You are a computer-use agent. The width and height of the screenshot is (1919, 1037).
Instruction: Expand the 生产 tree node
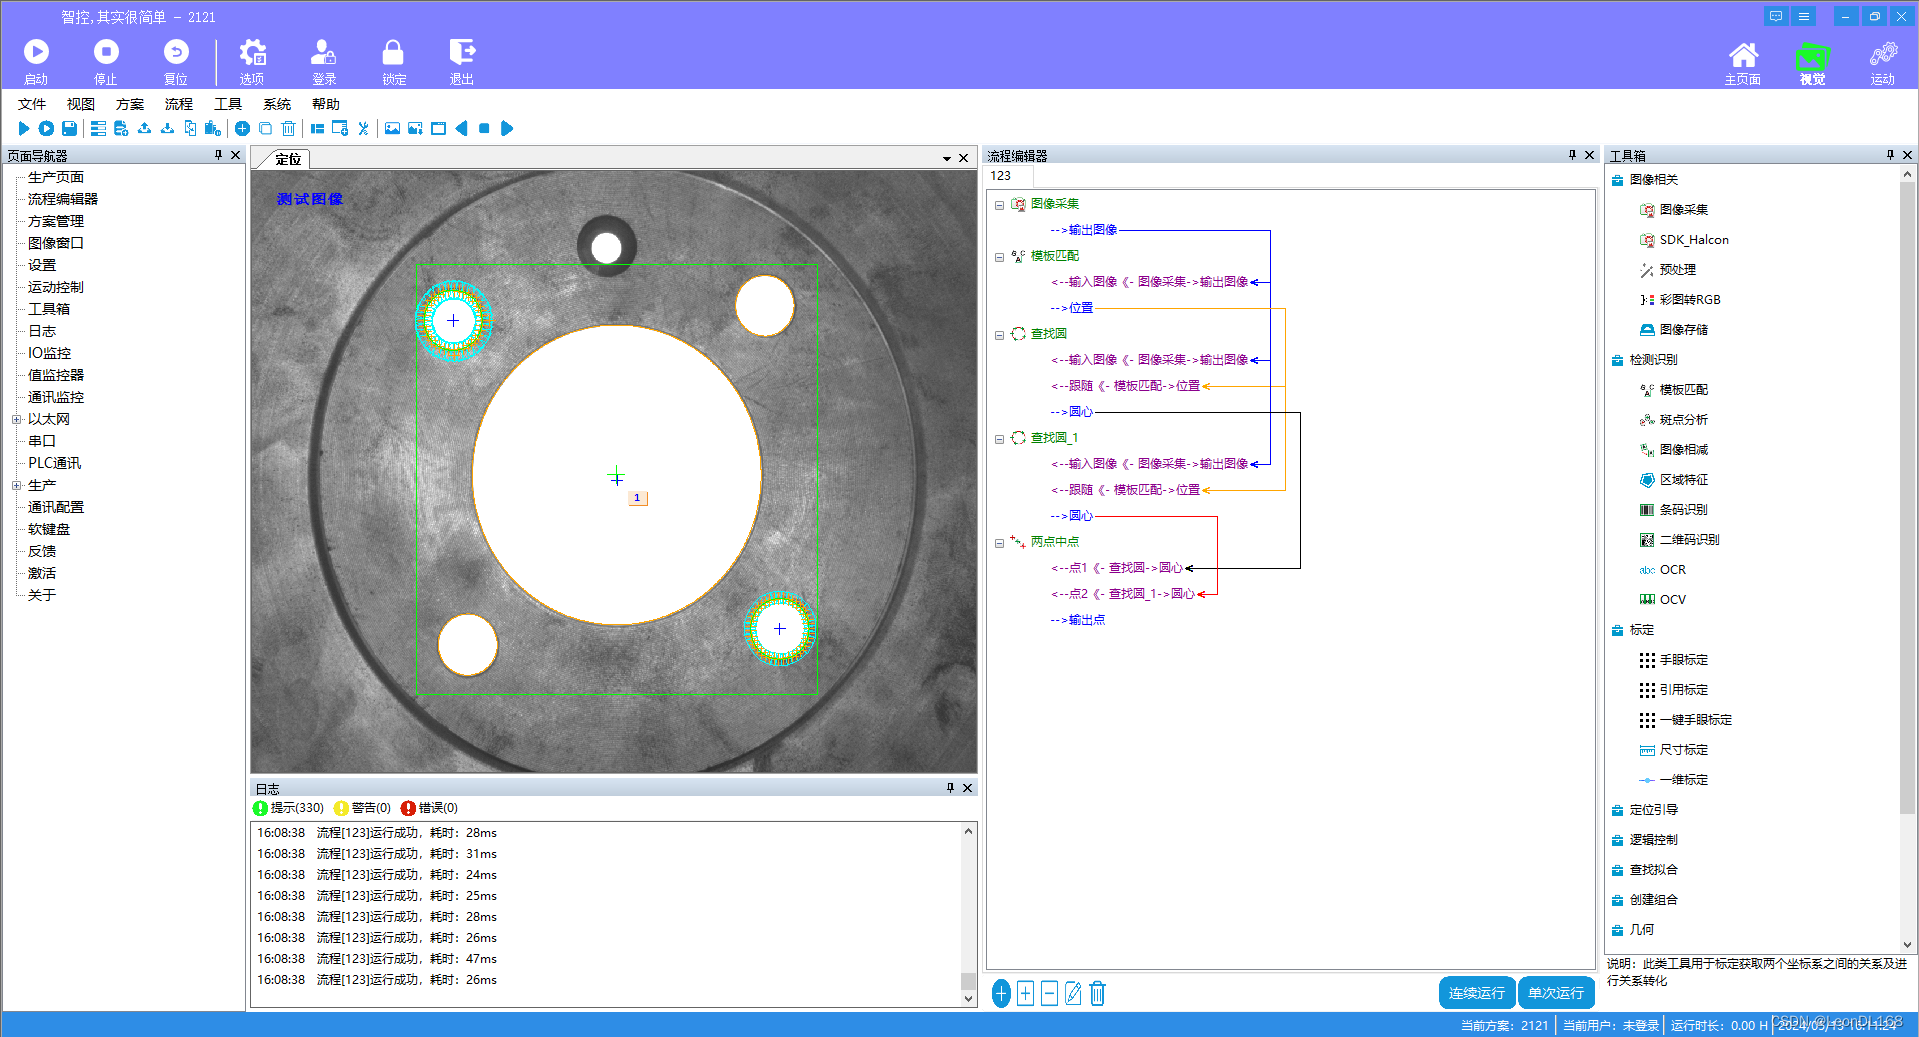coord(16,486)
